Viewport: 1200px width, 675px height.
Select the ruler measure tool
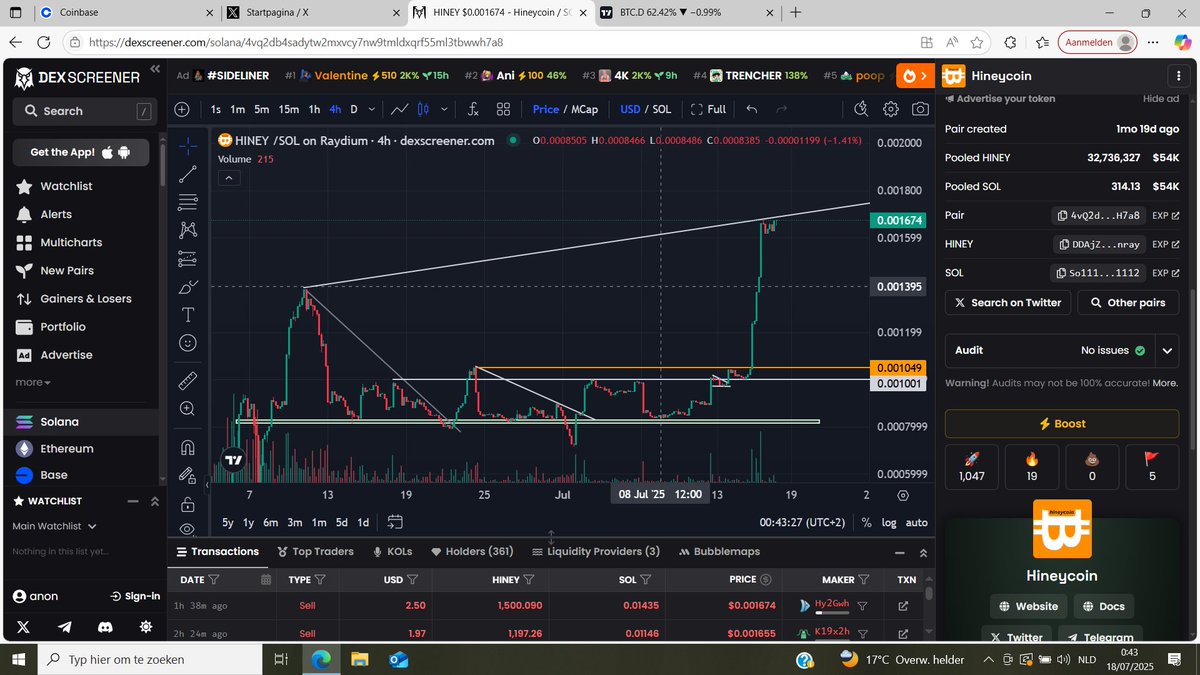tap(188, 380)
